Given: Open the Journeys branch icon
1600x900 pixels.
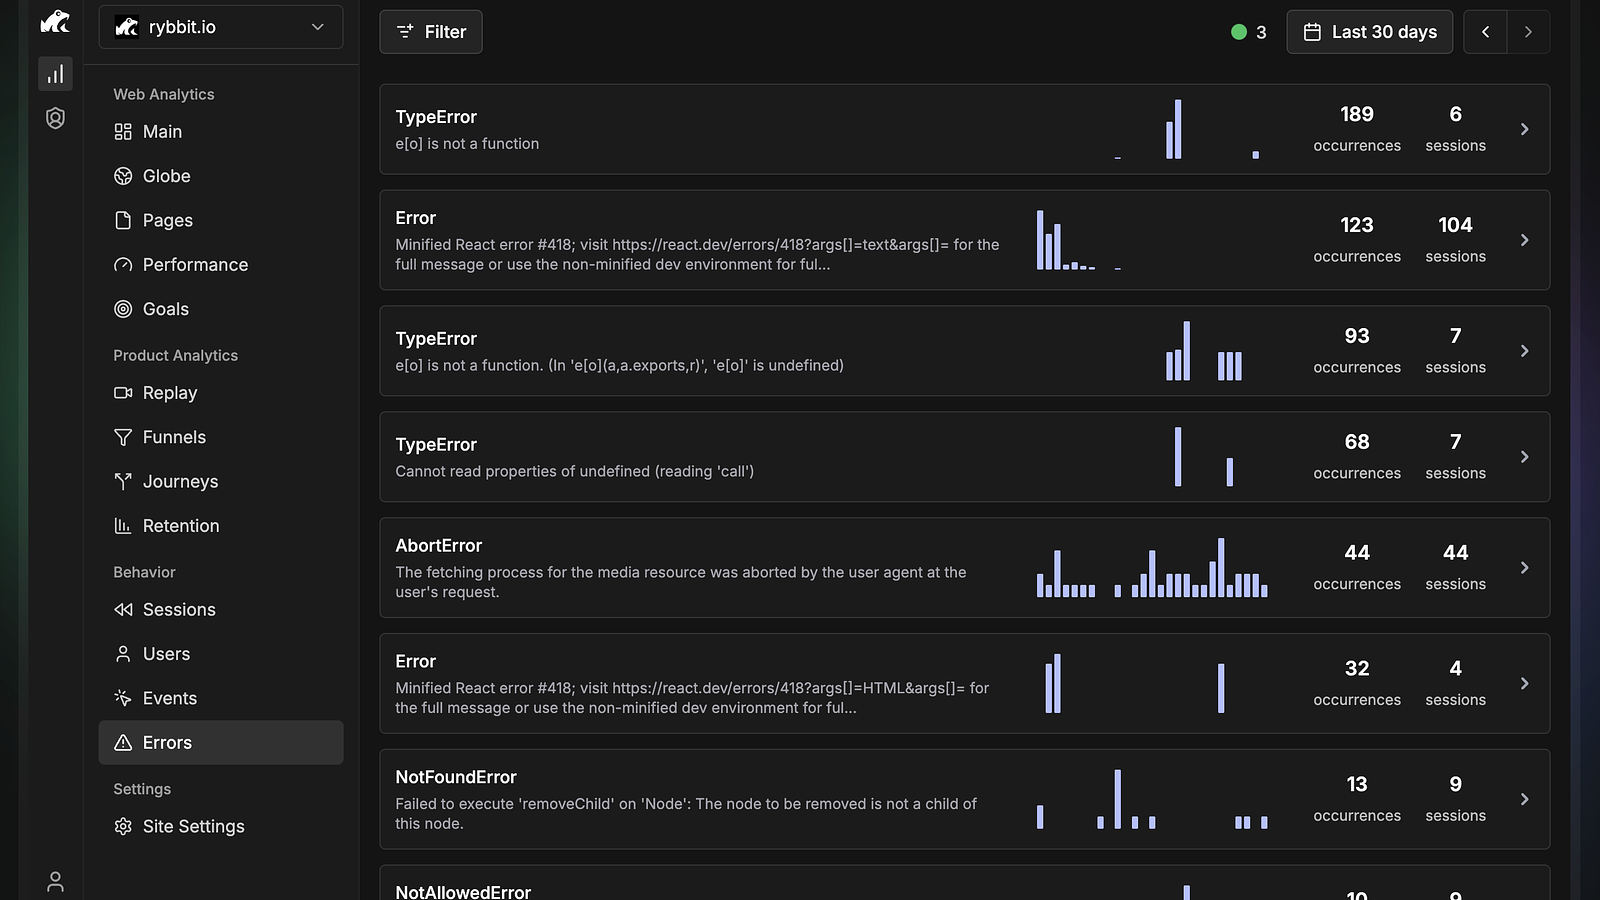Looking at the screenshot, I should [123, 481].
